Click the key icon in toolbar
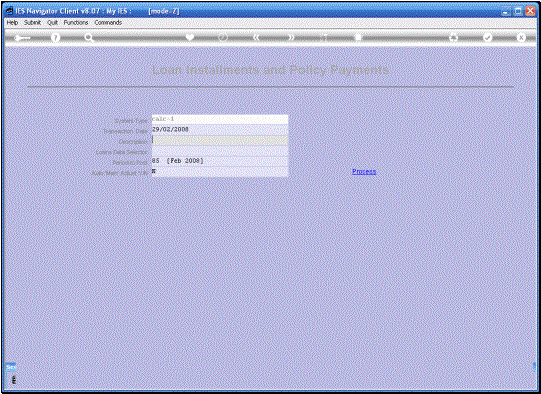Screen dimensions: 541x394 pyautogui.click(x=22, y=38)
